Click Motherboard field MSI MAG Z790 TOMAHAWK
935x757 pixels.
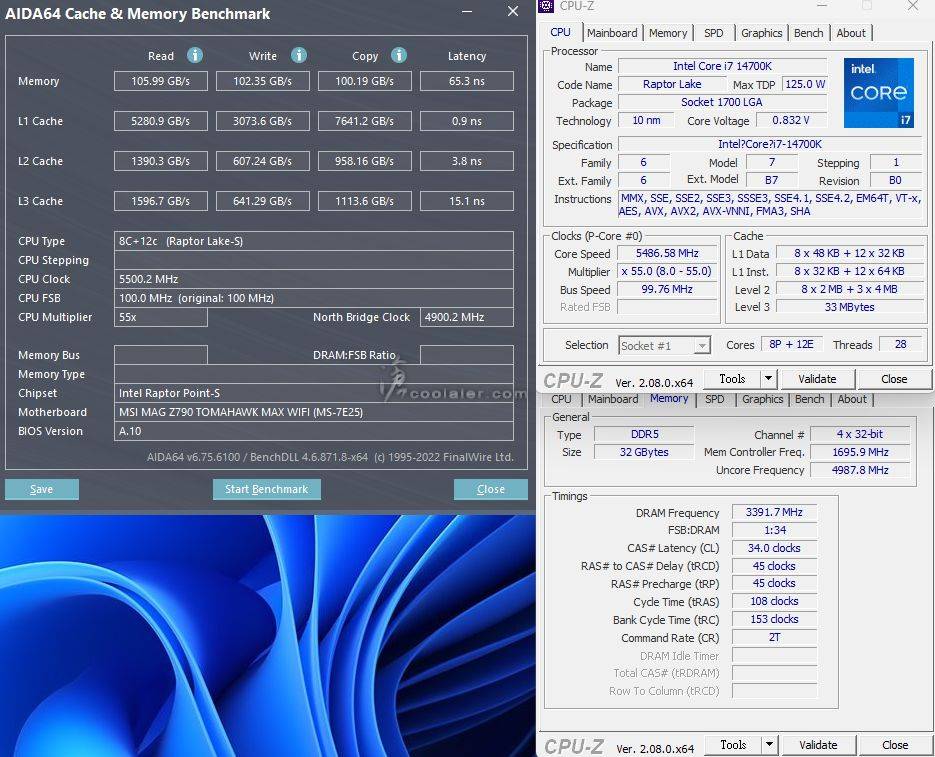[314, 412]
